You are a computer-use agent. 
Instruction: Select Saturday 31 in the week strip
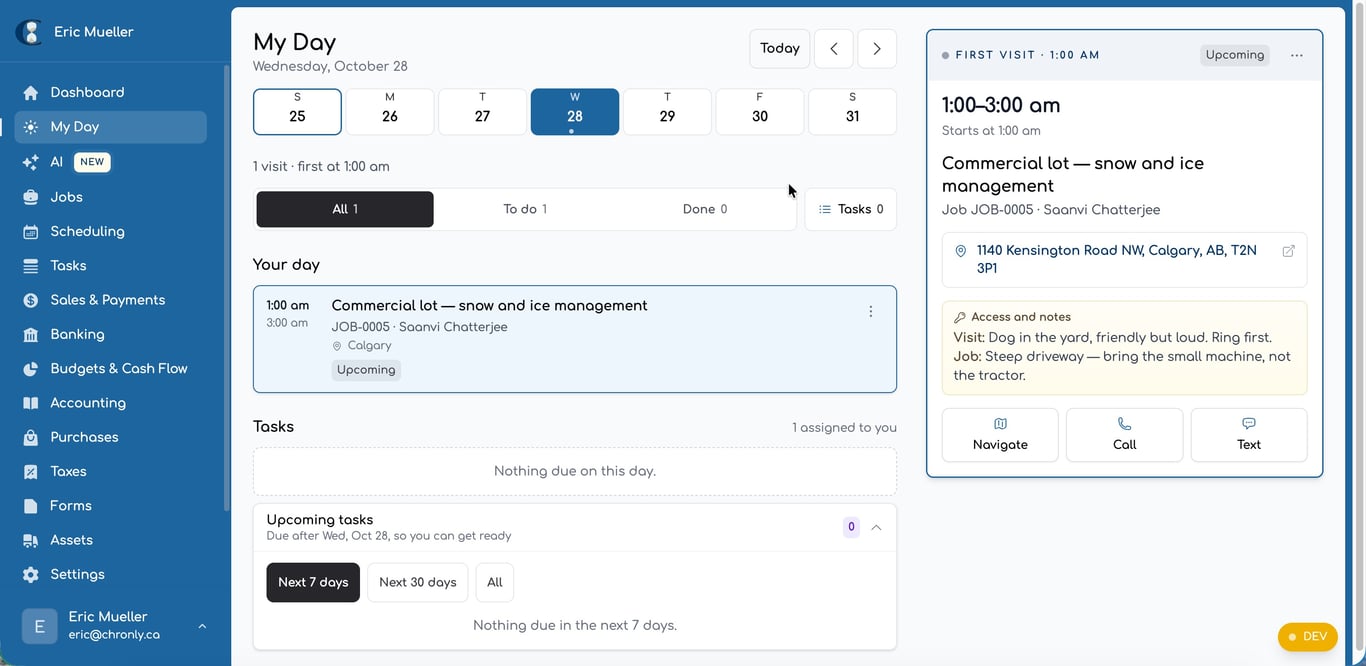[852, 112]
